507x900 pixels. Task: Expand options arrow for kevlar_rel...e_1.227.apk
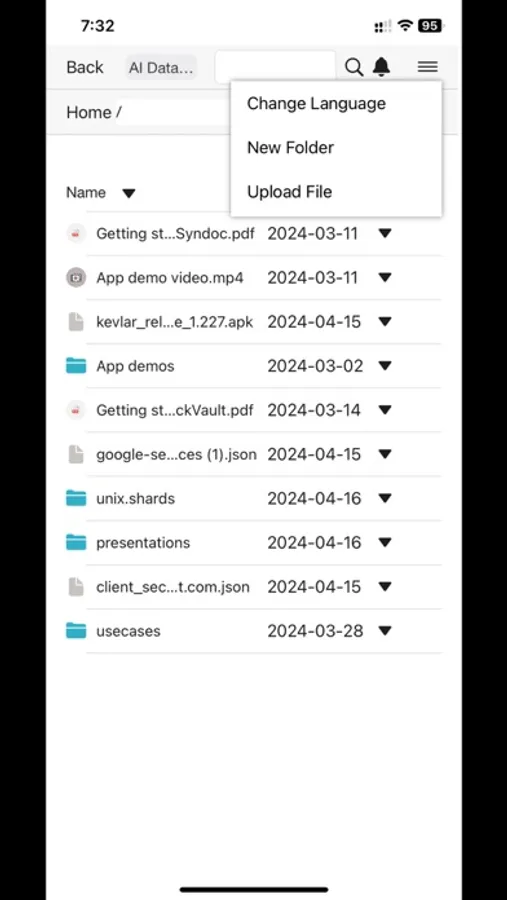(385, 322)
